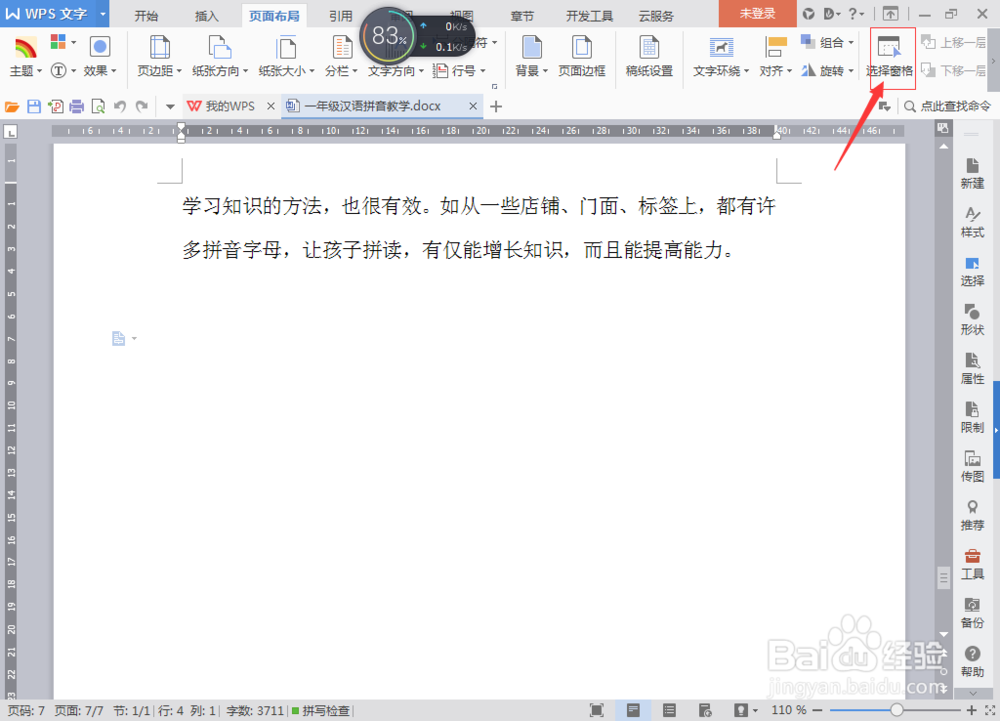
Task: Open 页边距 margins settings
Action: point(159,55)
